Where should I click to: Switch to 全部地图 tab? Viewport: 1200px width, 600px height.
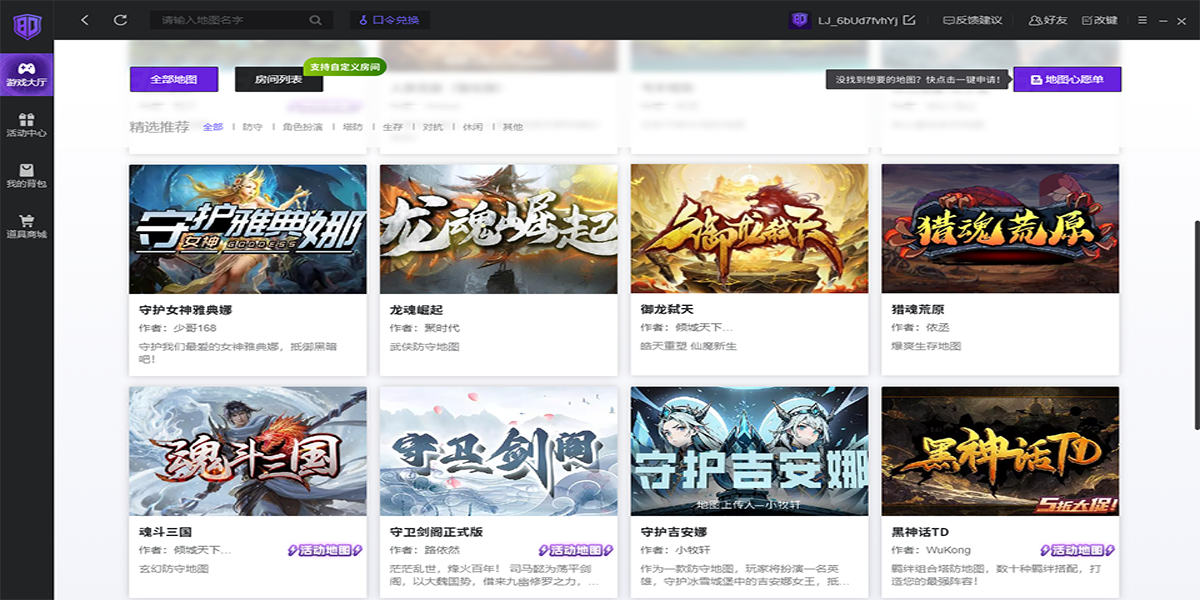pyautogui.click(x=174, y=79)
